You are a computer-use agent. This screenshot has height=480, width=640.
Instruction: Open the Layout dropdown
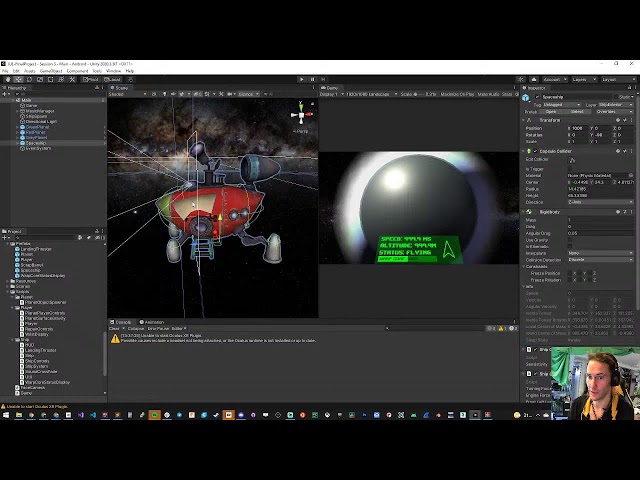(618, 80)
